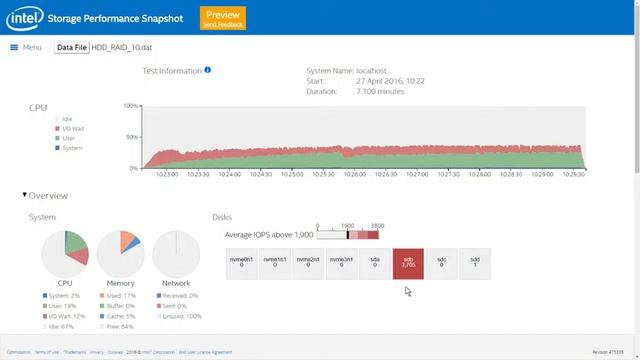Click the System: 2% legend entry
The image size is (640, 360).
pyautogui.click(x=61, y=296)
